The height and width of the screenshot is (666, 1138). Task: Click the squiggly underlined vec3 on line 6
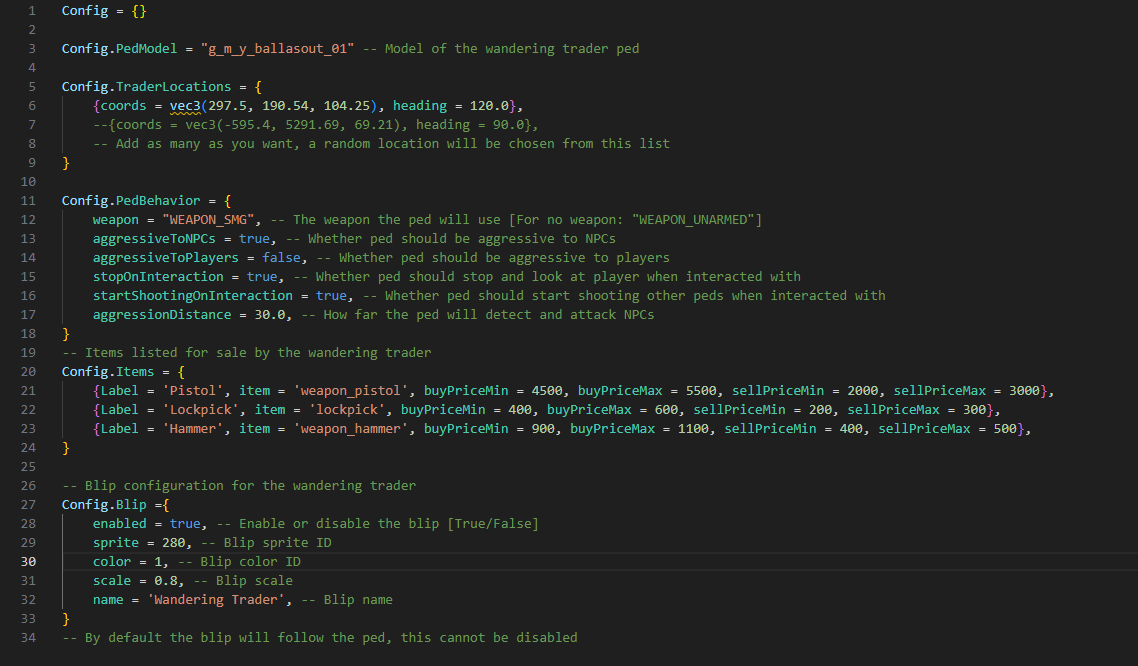click(185, 106)
